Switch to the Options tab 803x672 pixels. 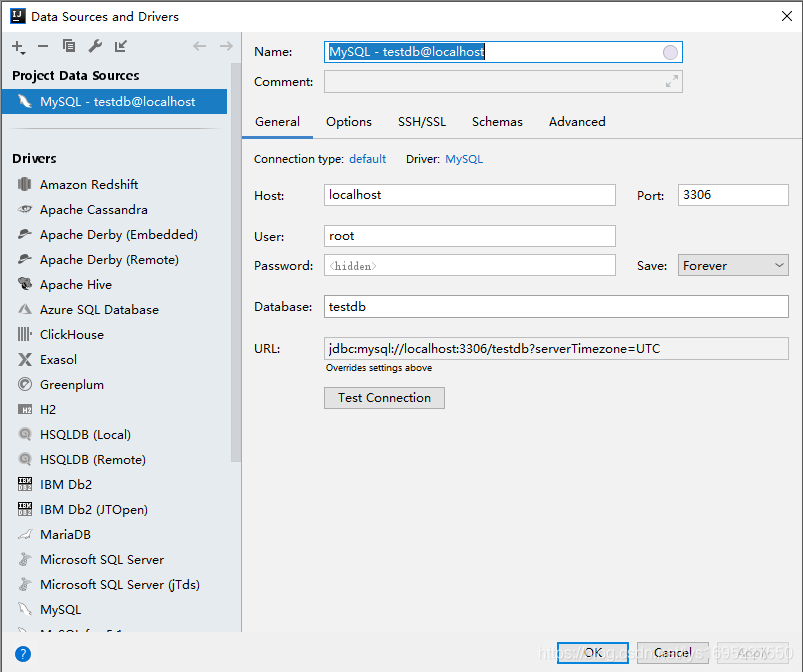tap(349, 122)
